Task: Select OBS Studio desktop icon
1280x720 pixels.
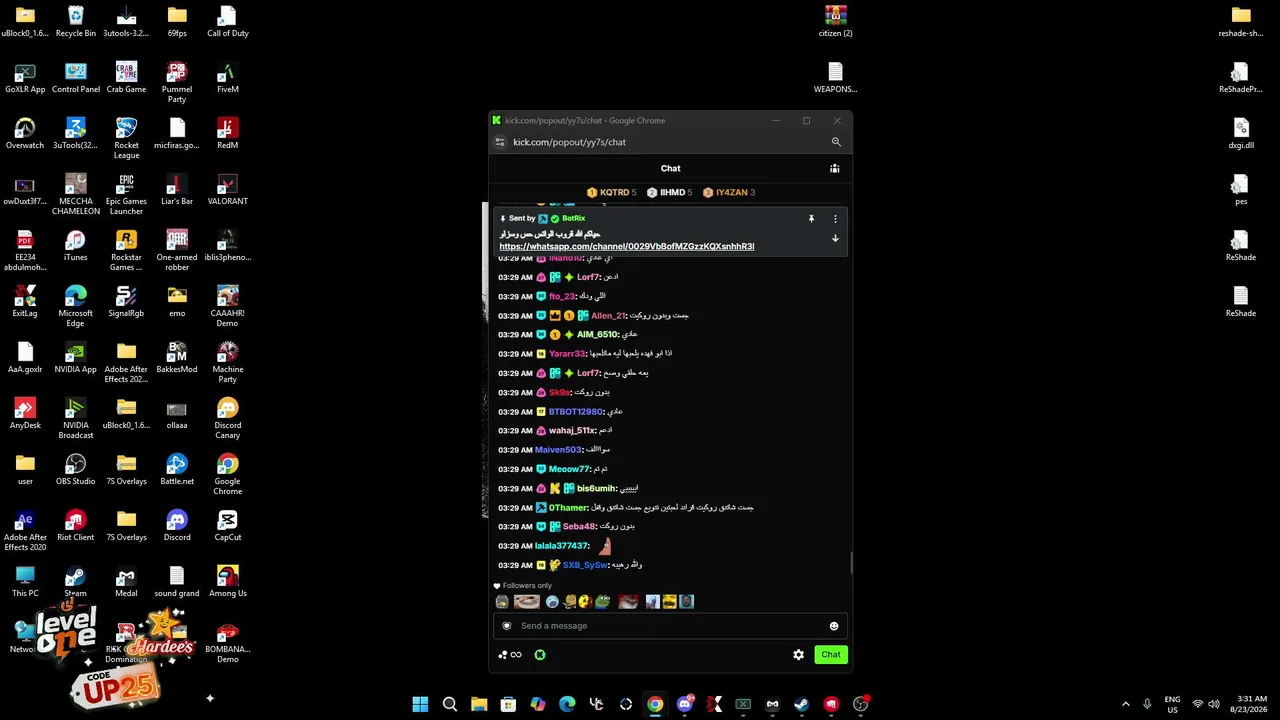Action: pos(76,469)
